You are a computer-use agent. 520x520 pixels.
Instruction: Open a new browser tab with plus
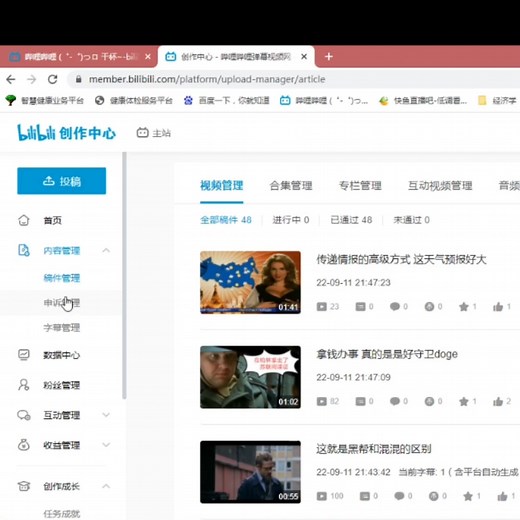coord(329,57)
